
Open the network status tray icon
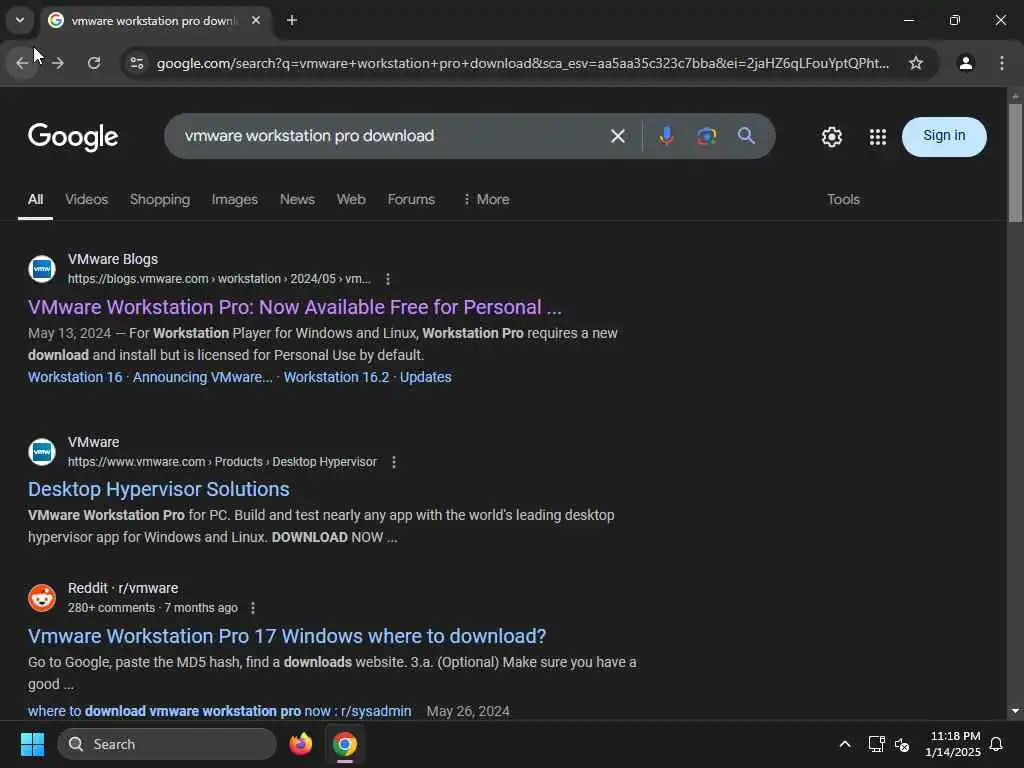point(876,744)
